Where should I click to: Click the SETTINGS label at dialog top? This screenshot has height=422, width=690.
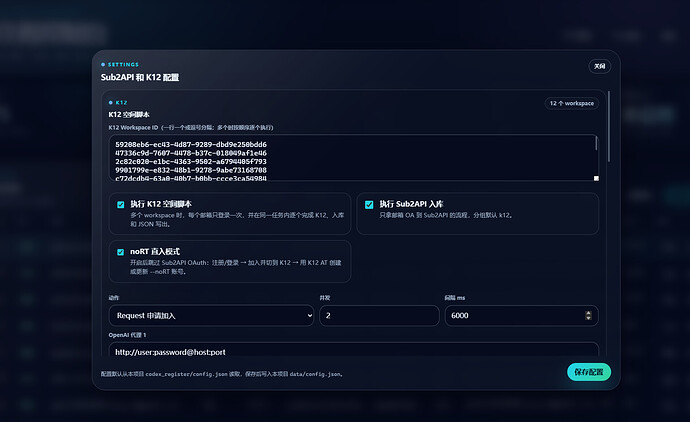[123, 64]
